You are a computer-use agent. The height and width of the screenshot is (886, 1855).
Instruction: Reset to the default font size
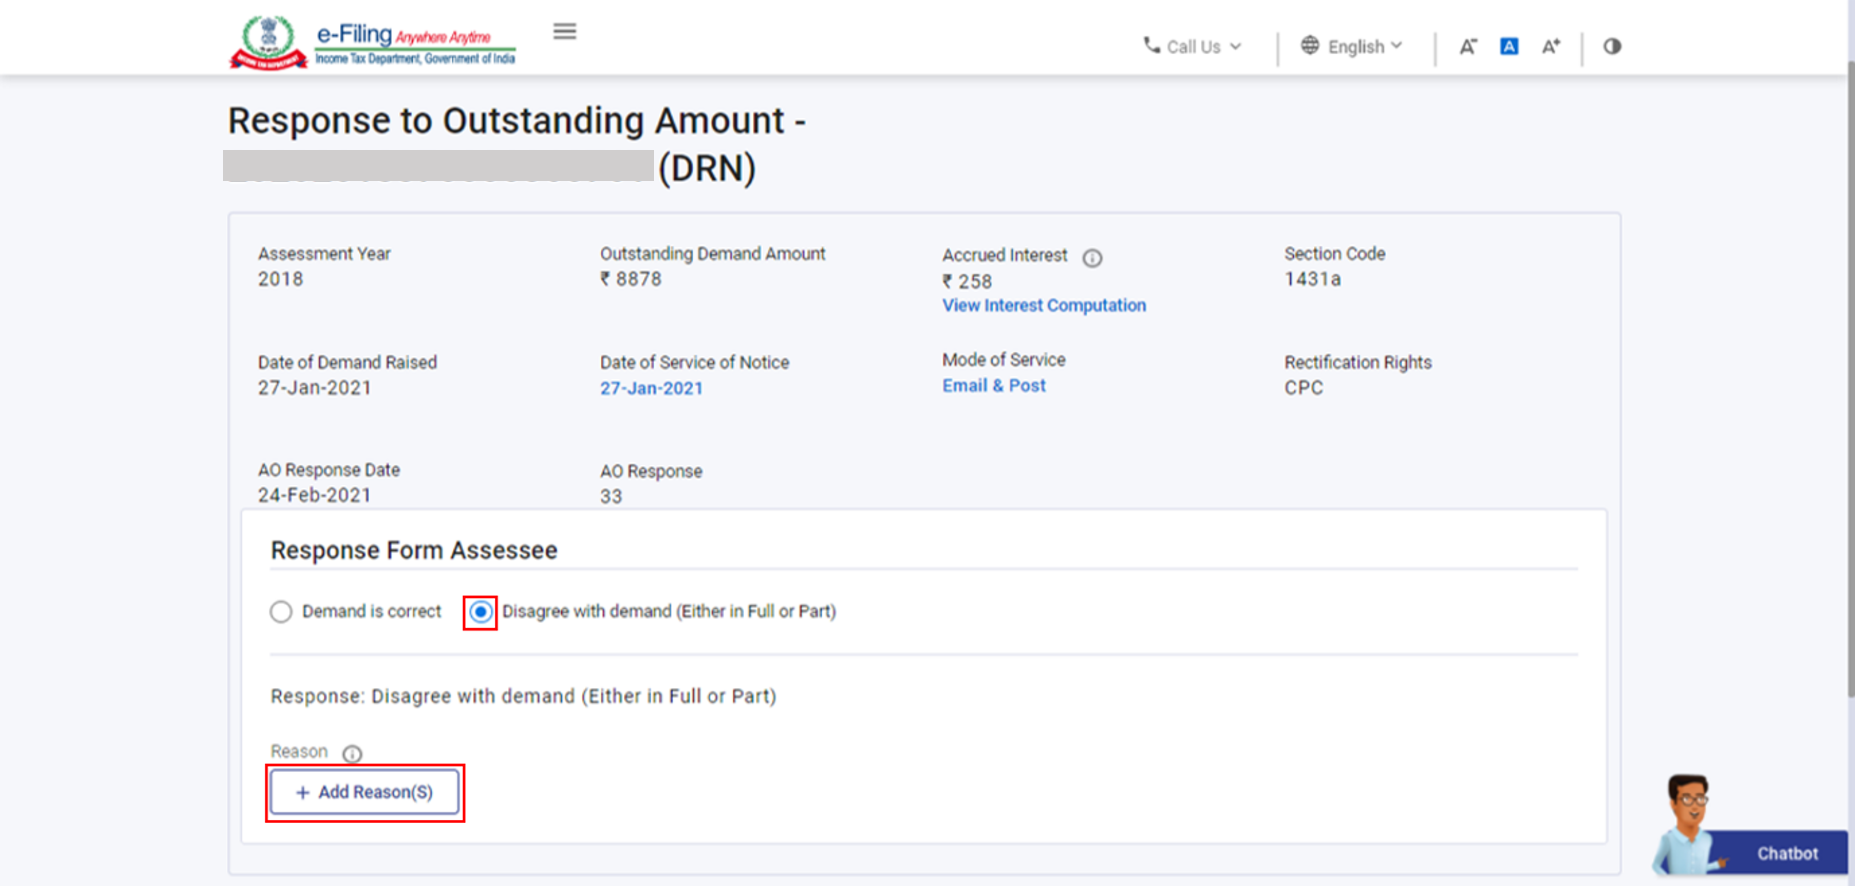(x=1509, y=47)
